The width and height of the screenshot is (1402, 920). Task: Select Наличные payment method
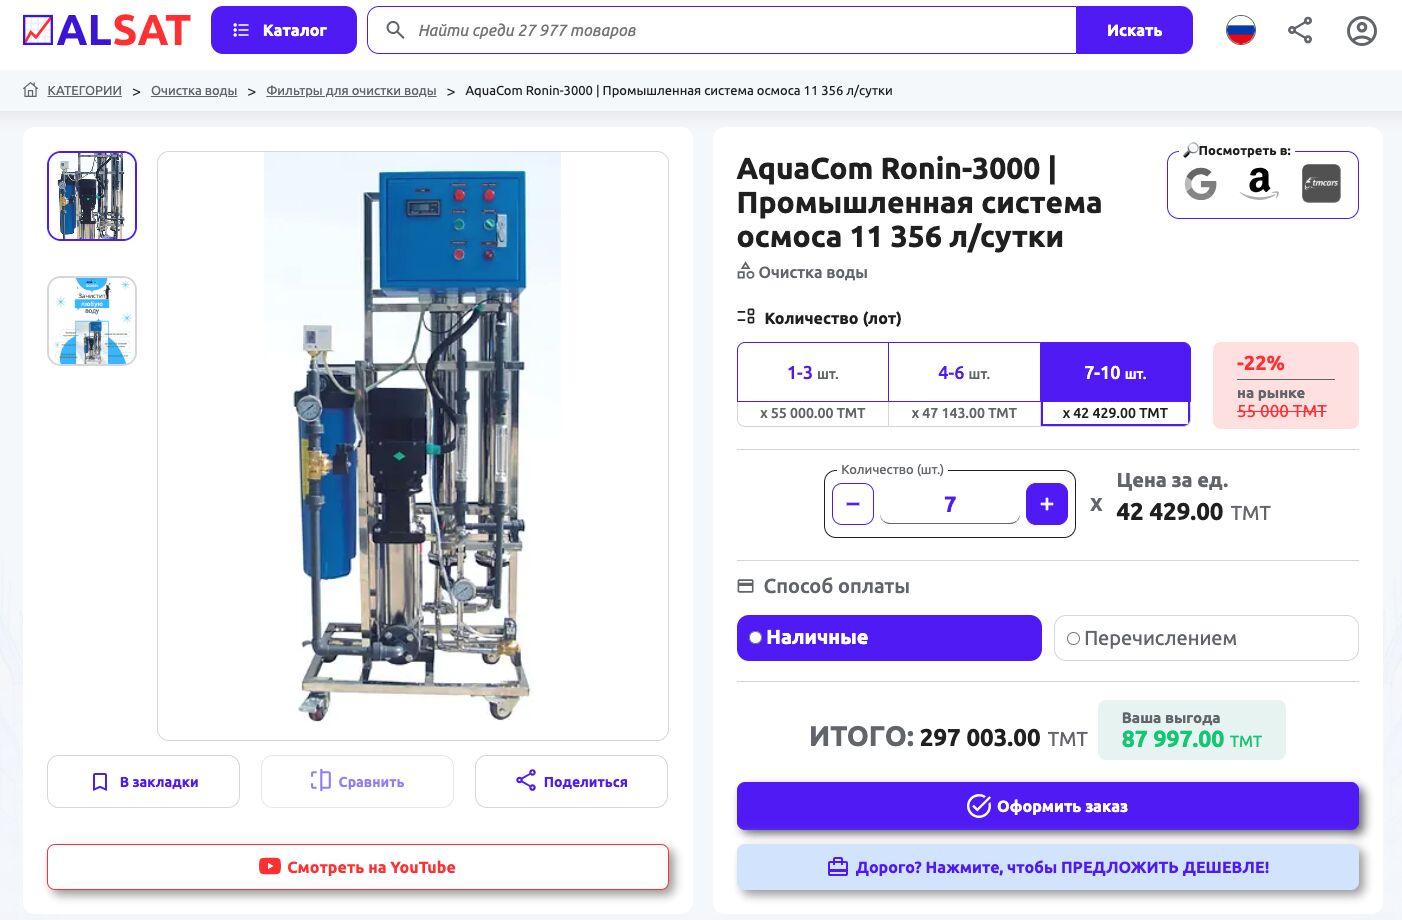888,638
